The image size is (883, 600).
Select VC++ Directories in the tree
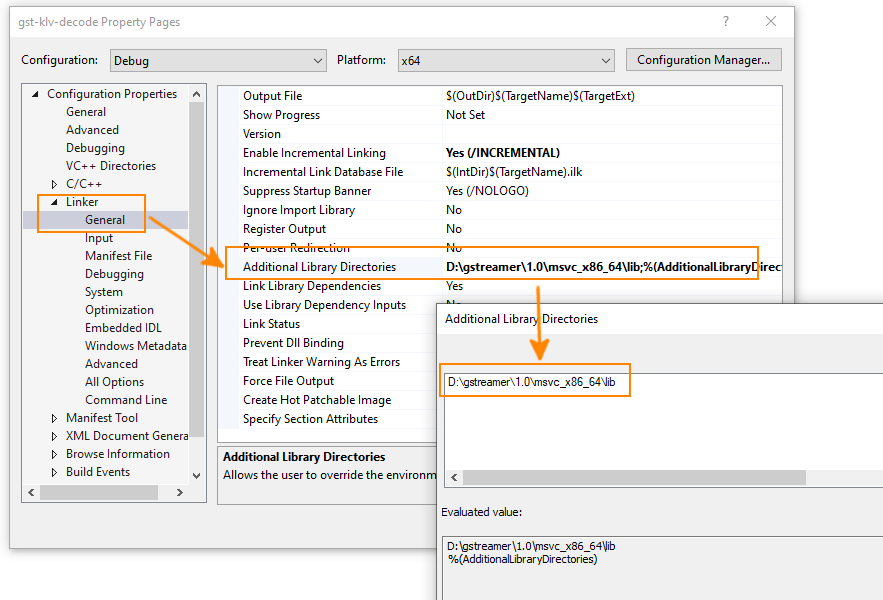pos(110,166)
